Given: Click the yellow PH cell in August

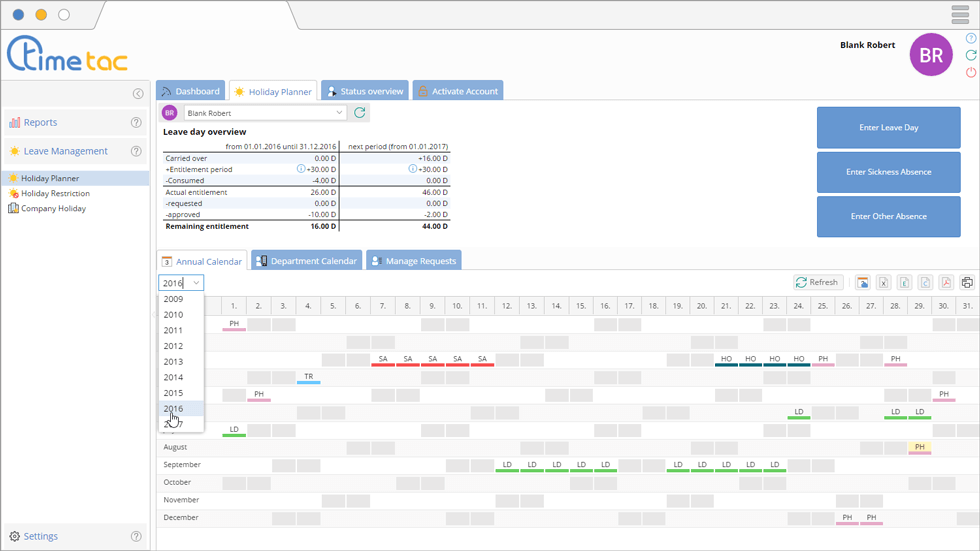Looking at the screenshot, I should pos(920,447).
